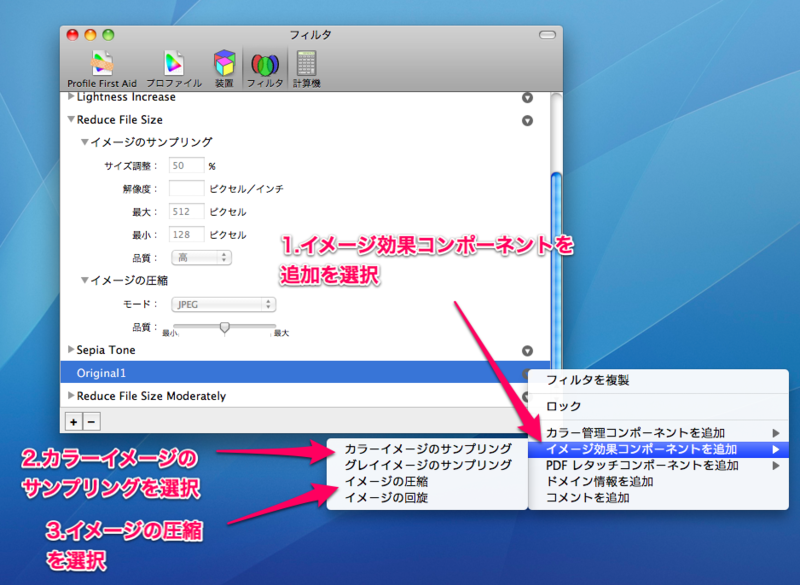Collapse the Reduce File Size section
This screenshot has width=800, height=585.
70,119
